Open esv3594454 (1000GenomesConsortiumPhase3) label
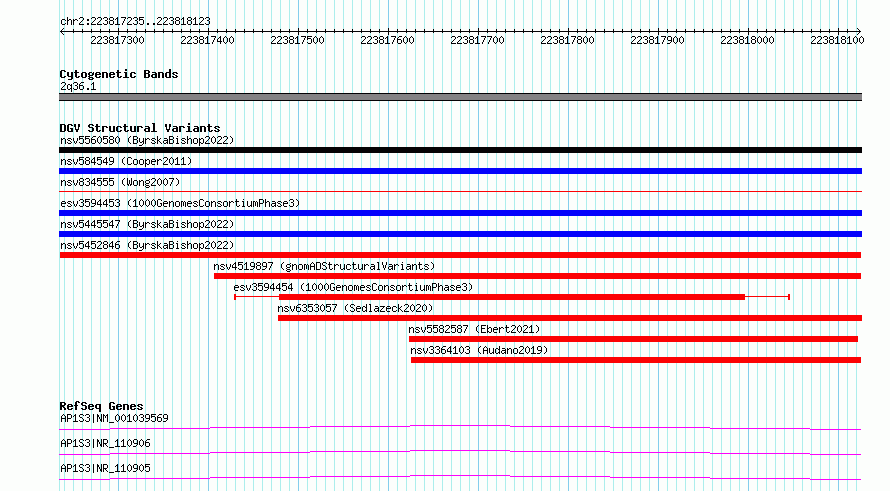890x491 pixels. coord(353,287)
